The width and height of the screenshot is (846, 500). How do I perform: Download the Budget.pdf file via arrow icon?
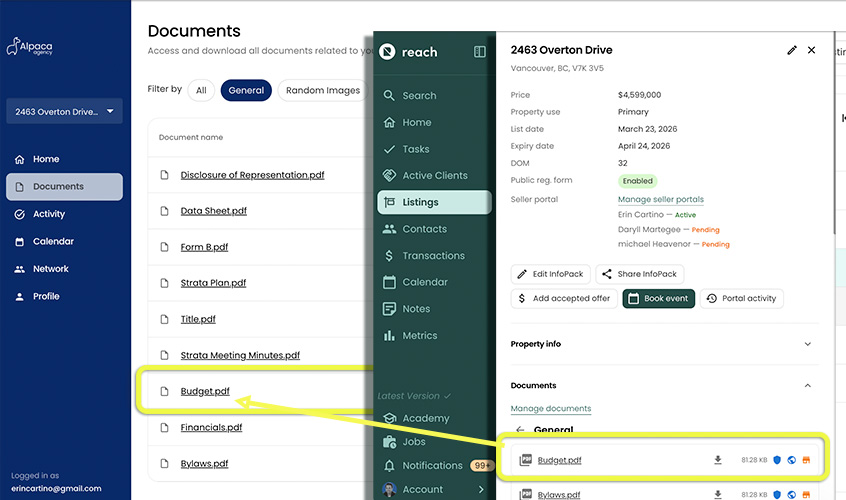[718, 460]
